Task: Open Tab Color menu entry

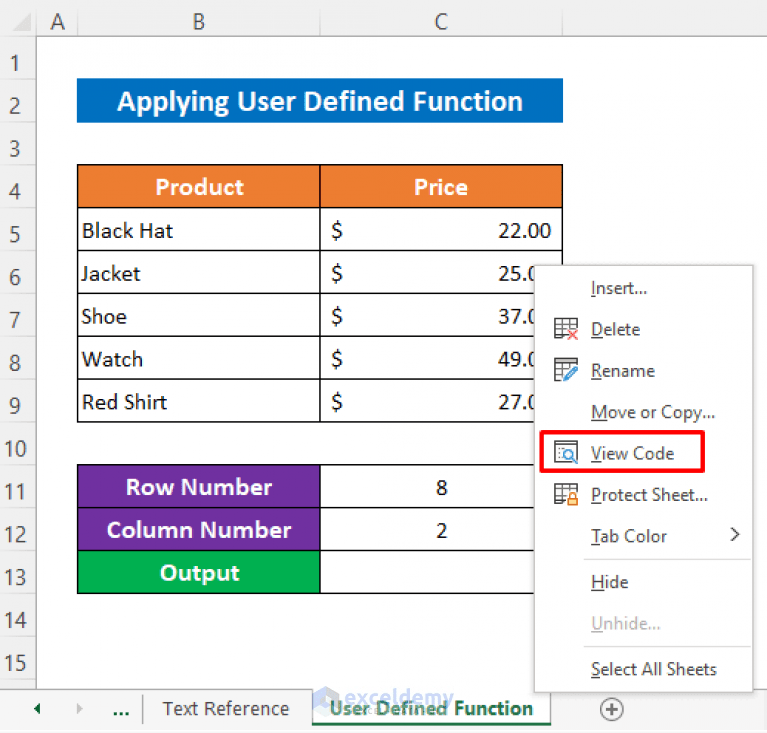Action: click(x=643, y=536)
